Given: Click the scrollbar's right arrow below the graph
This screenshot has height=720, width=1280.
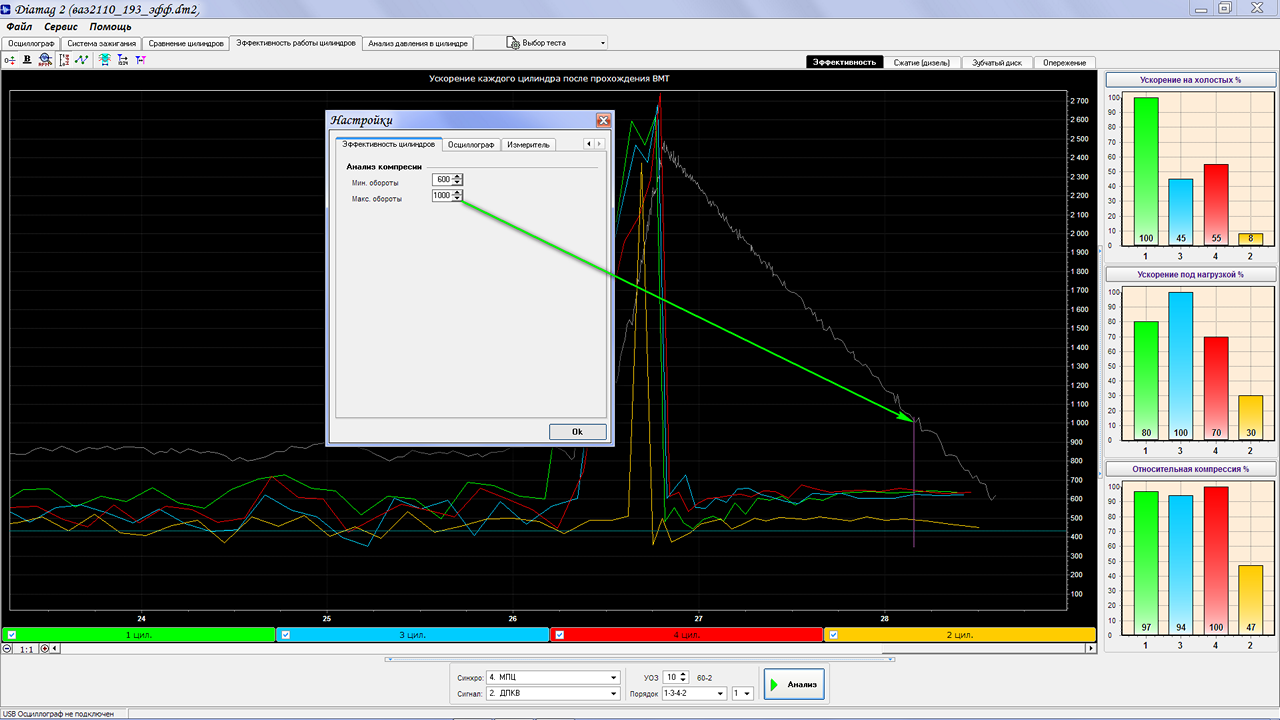Looking at the screenshot, I should point(1090,649).
